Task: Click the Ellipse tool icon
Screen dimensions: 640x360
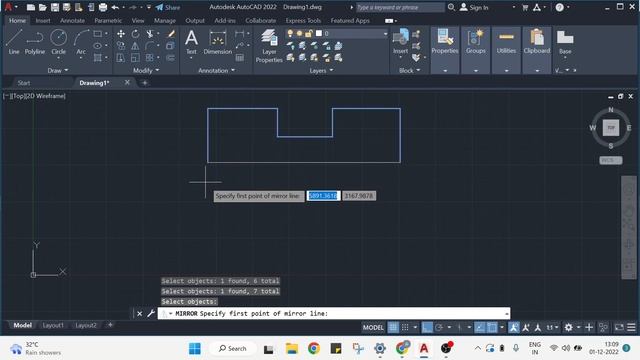Action: tap(98, 46)
